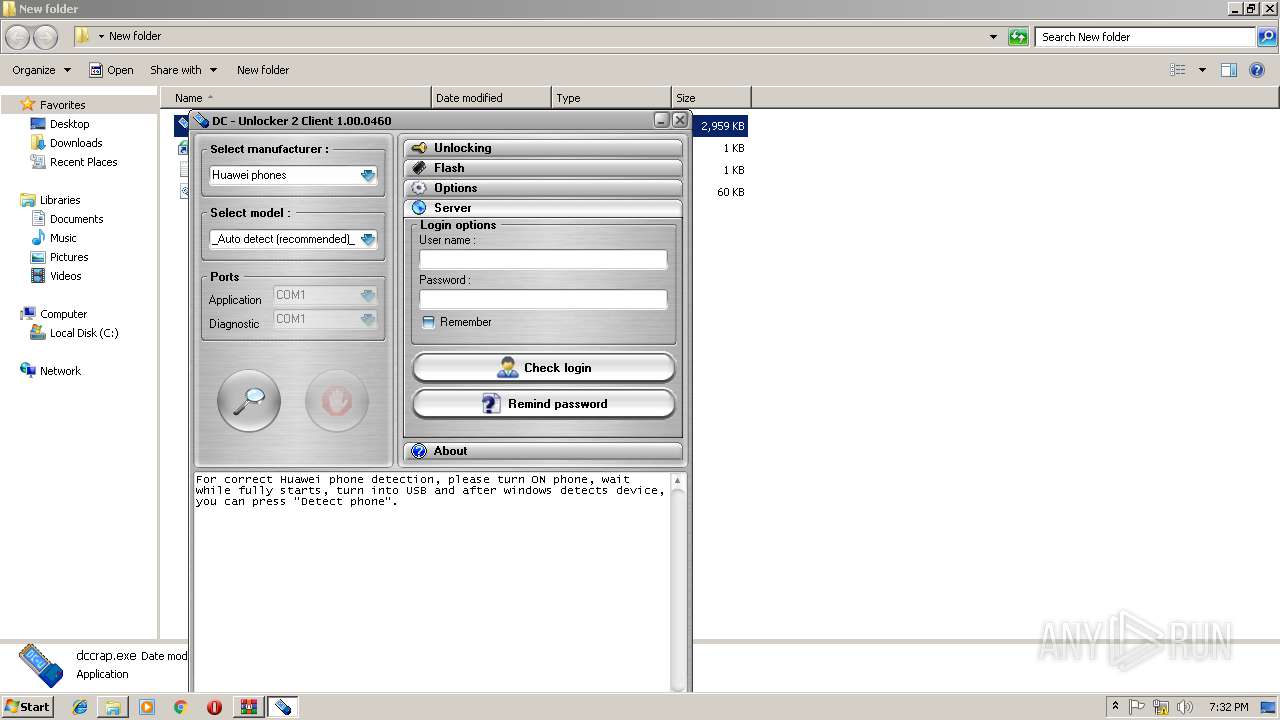The width and height of the screenshot is (1280, 720).
Task: Click the search magnifier in Explorer
Action: 1267,37
